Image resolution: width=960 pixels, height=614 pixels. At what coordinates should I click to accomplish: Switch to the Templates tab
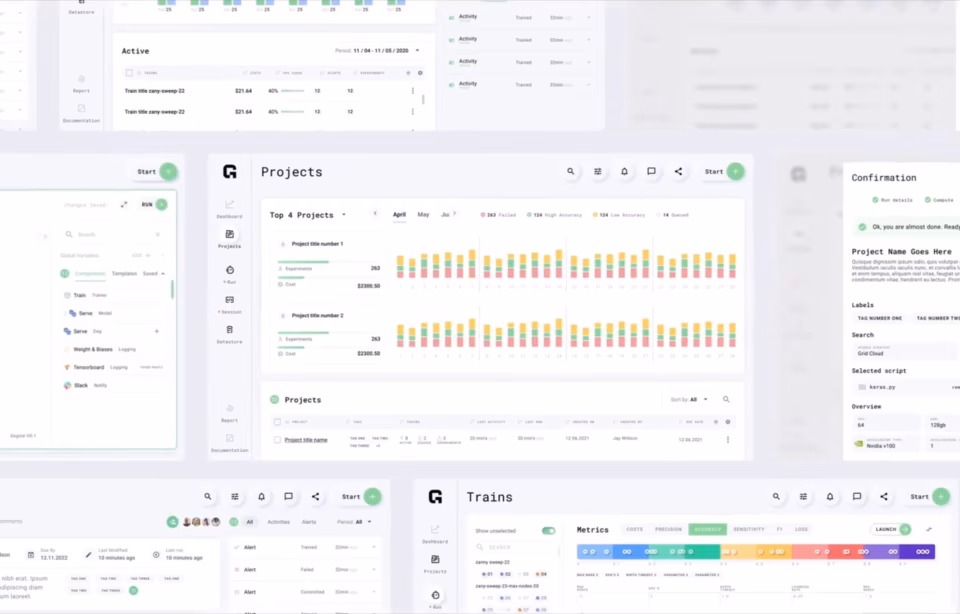click(124, 274)
